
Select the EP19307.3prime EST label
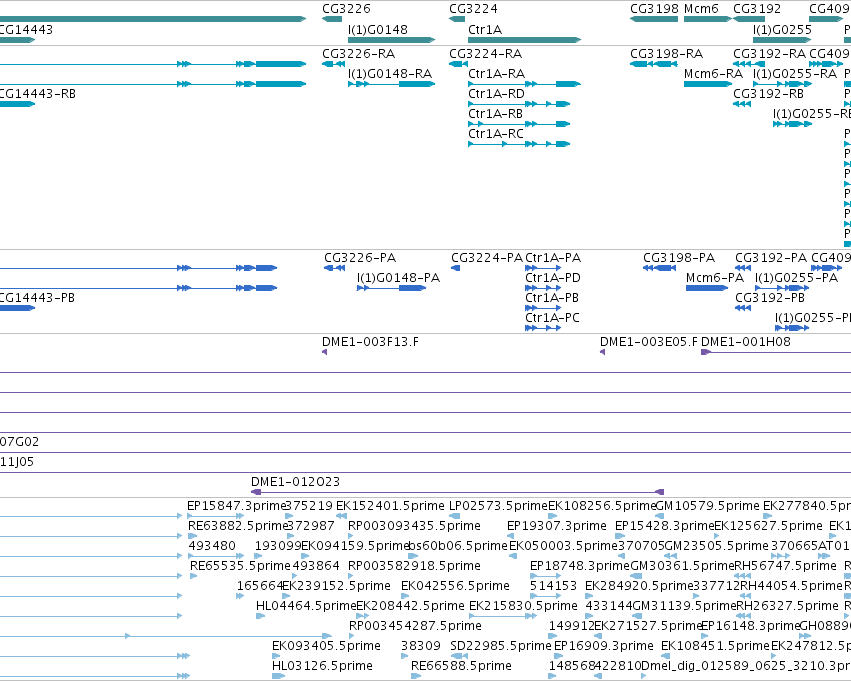pos(557,525)
